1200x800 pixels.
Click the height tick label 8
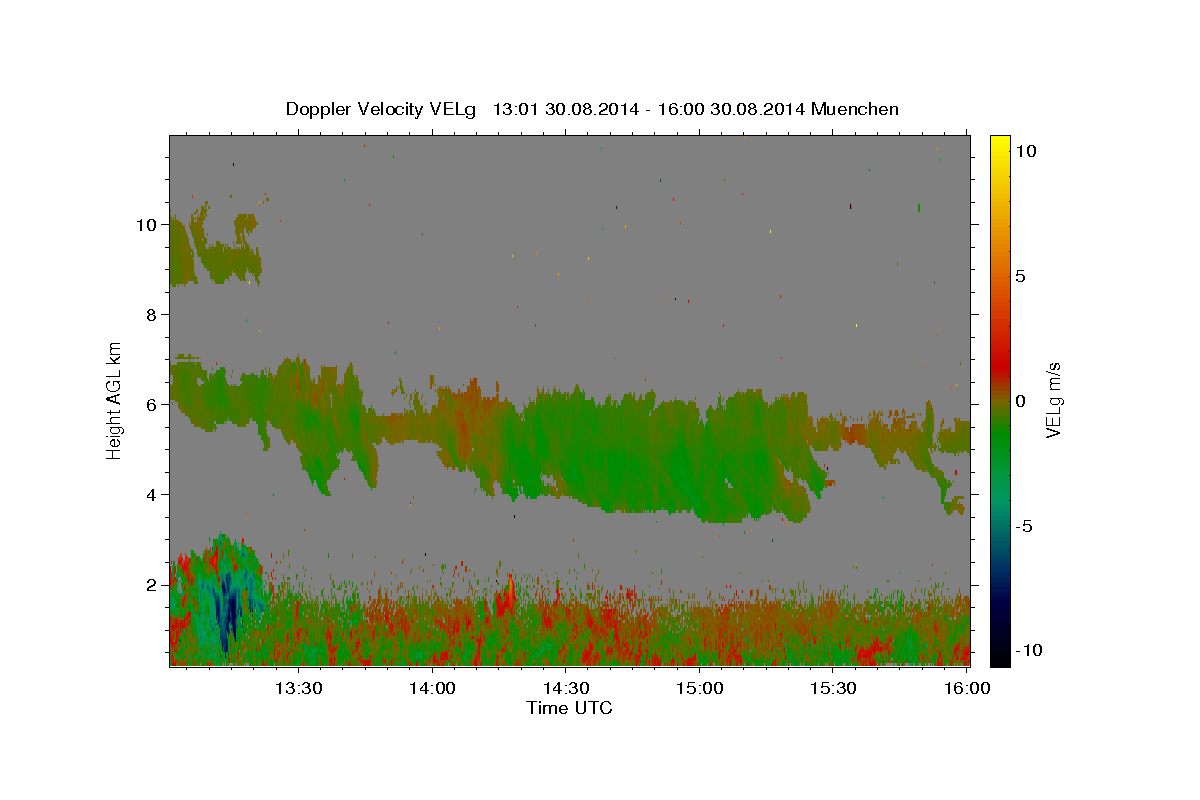coord(152,315)
